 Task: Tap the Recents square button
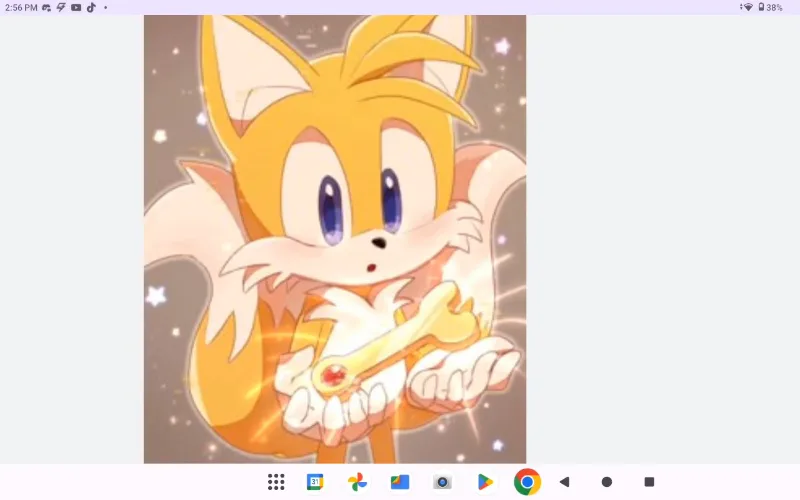coord(649,482)
